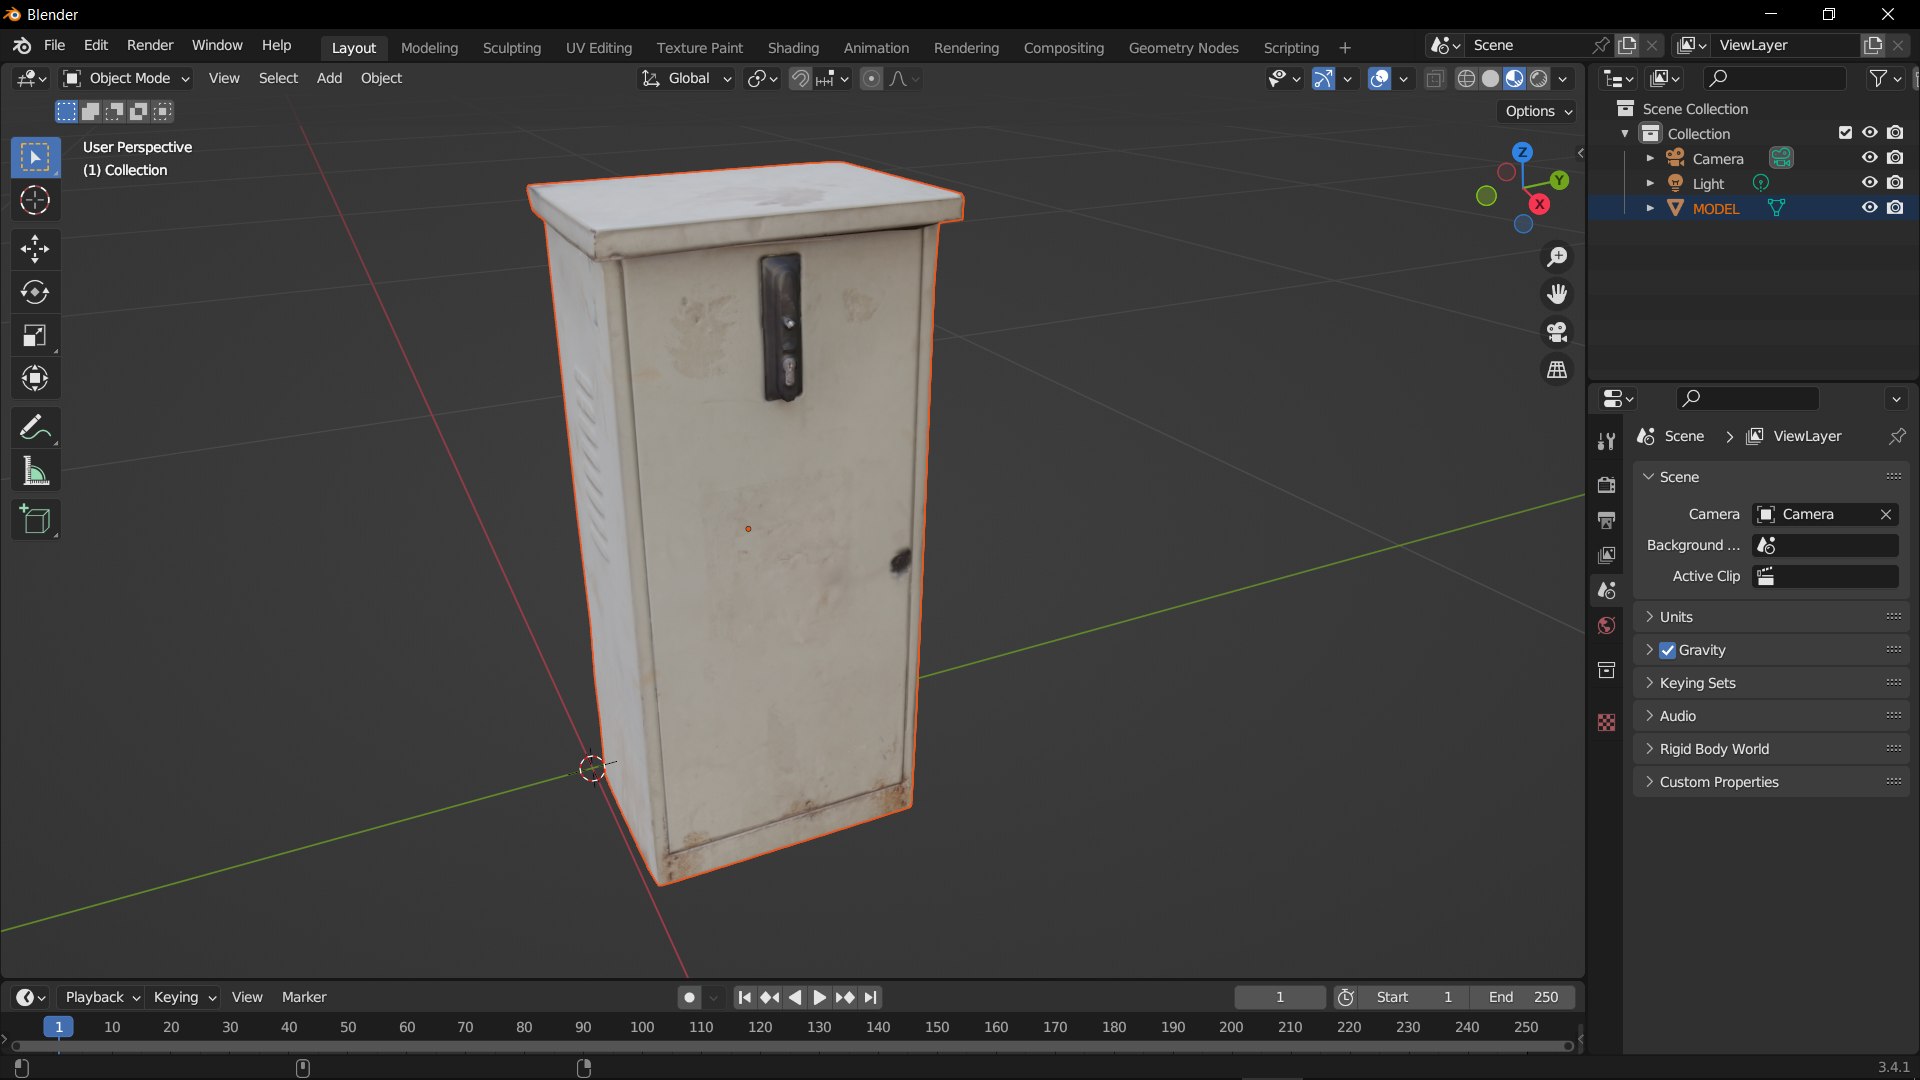Switch to orthographic grid view icon
The width and height of the screenshot is (1920, 1080).
point(1557,370)
